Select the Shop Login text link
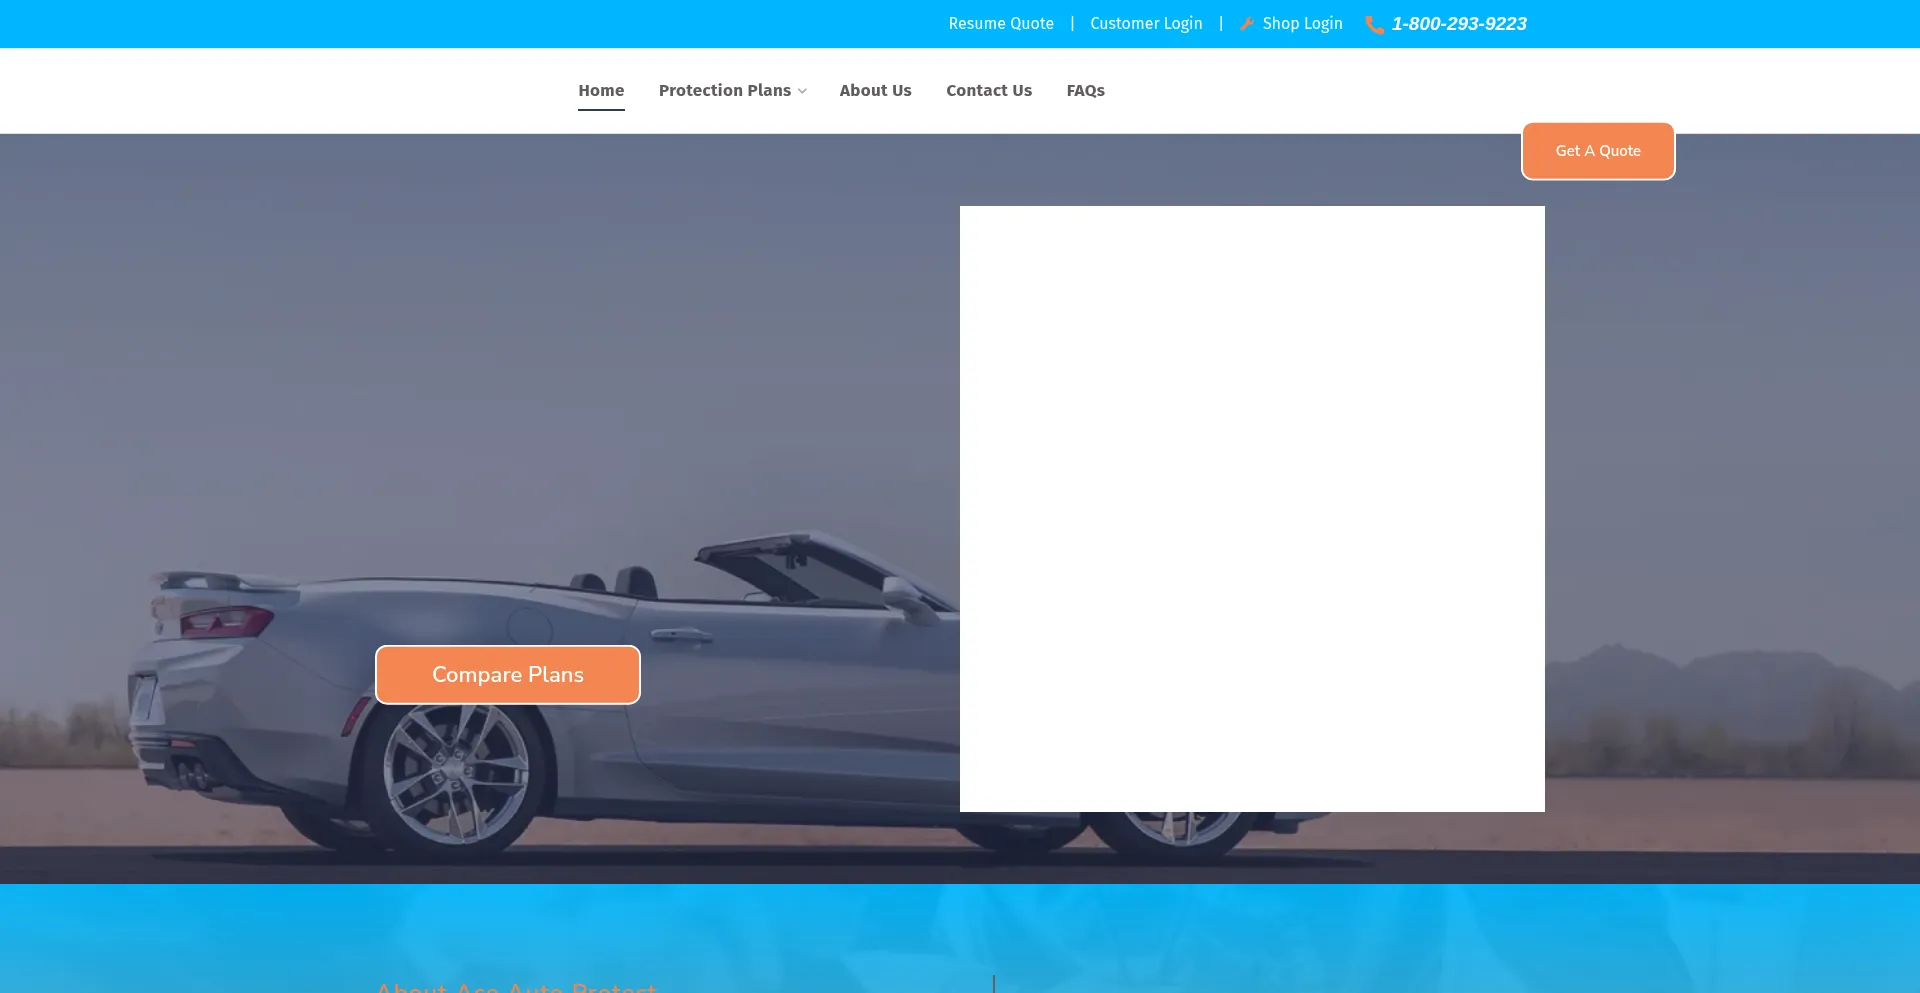Screen dimensions: 1920x993 click(1302, 23)
